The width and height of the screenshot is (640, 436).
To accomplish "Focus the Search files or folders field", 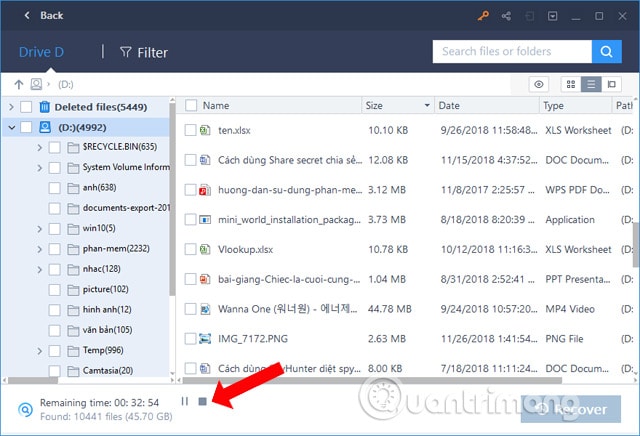I will click(x=512, y=51).
